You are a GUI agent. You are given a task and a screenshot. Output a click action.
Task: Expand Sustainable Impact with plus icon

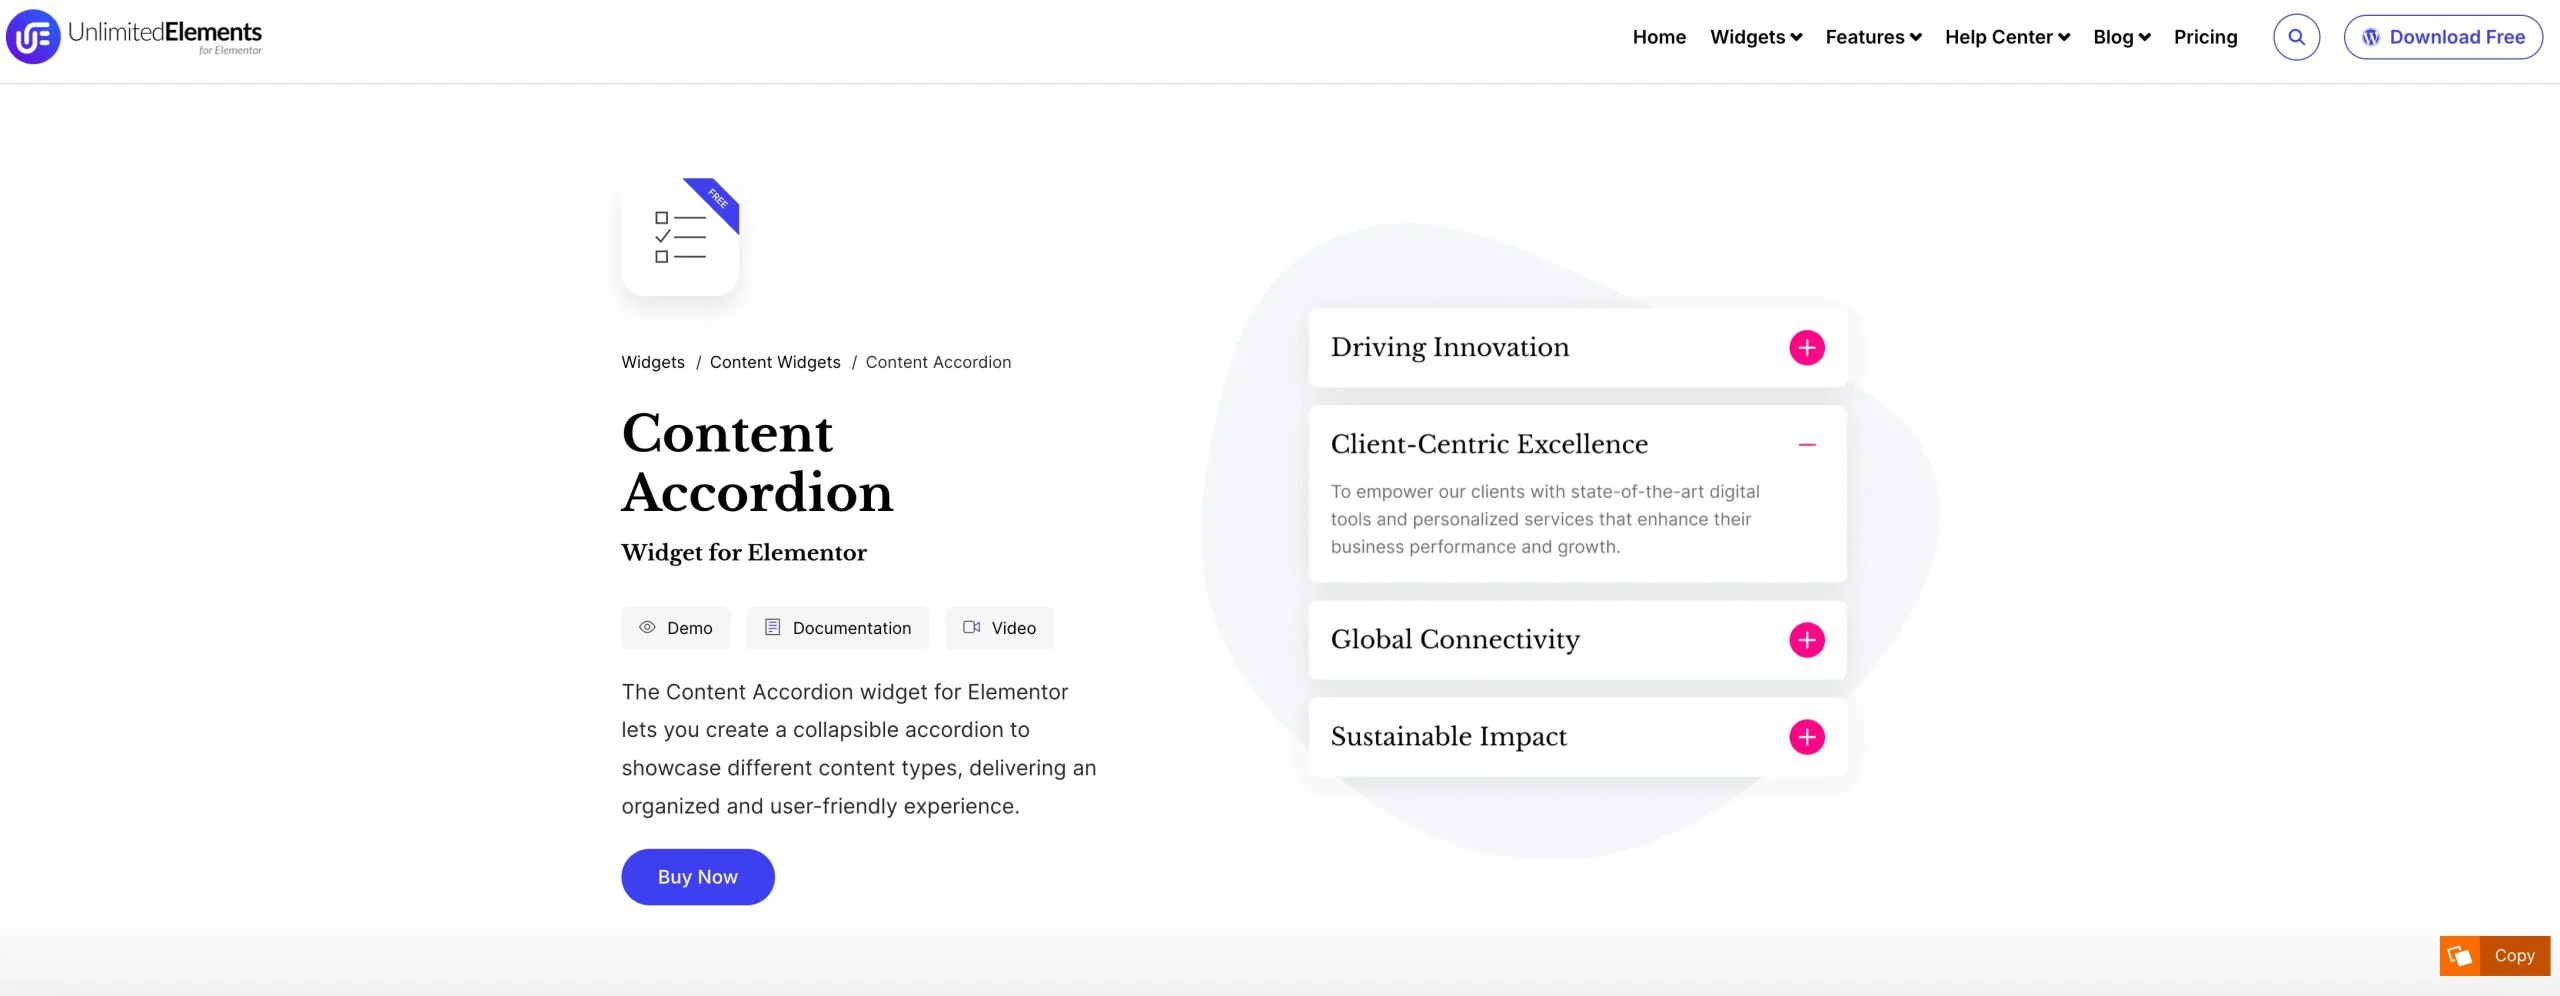[1806, 737]
